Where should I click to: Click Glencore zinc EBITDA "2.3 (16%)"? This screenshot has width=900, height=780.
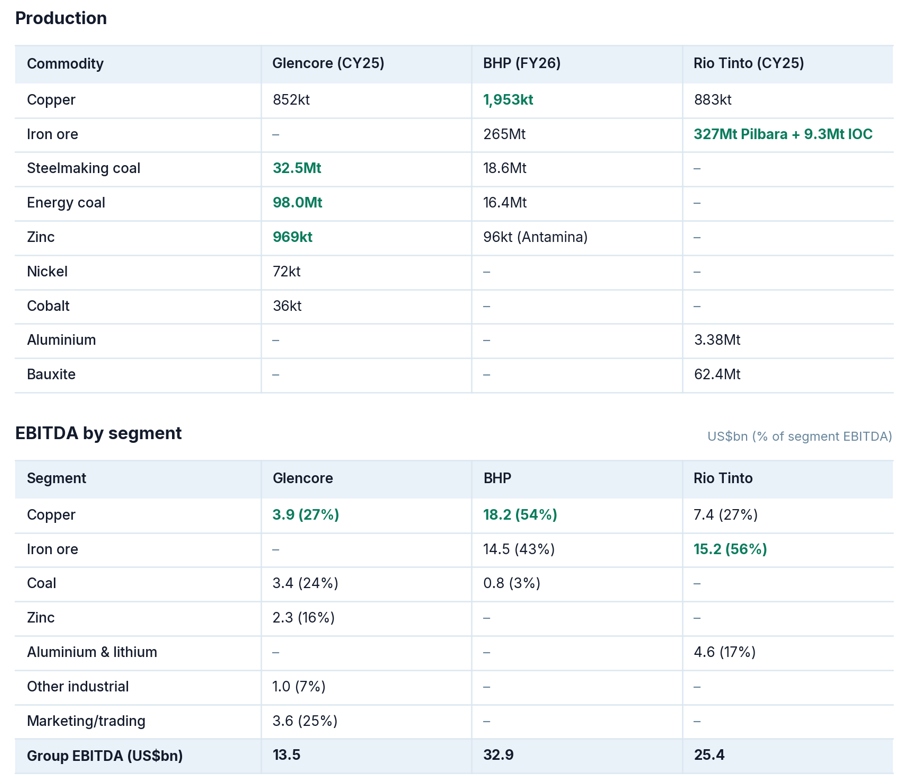coord(304,618)
